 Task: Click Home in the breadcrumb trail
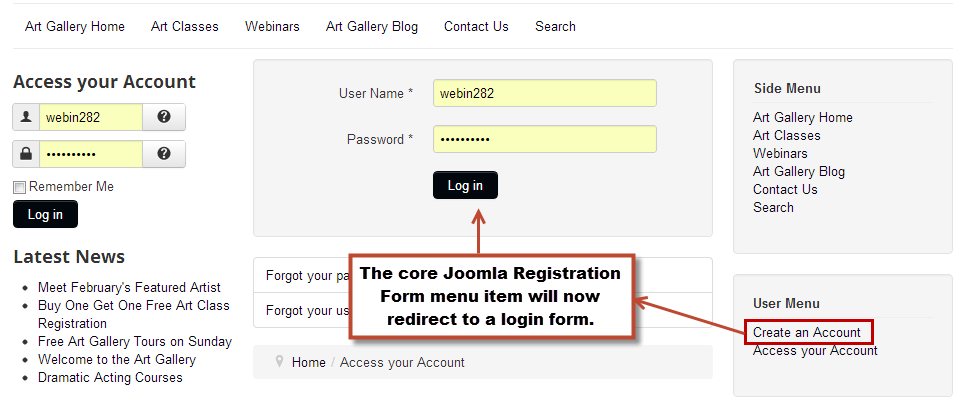pos(308,362)
